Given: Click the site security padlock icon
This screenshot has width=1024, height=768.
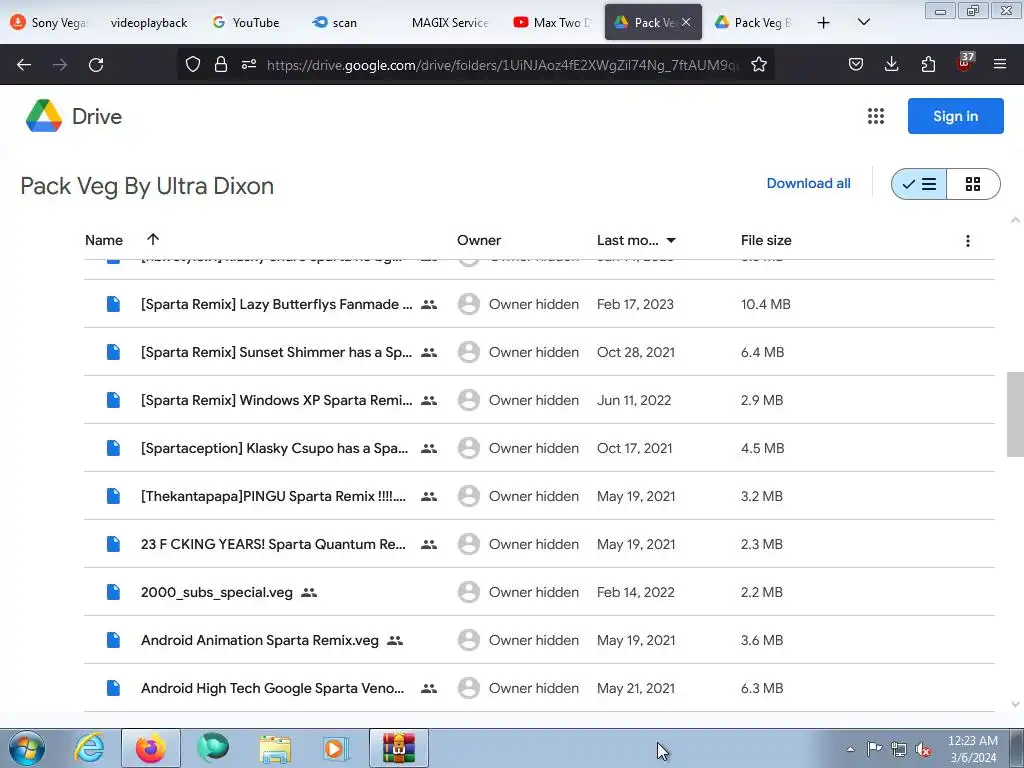Looking at the screenshot, I should point(221,64).
